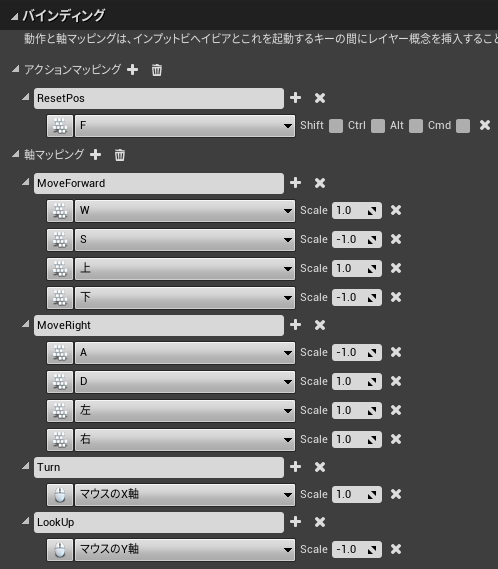
Task: Collapse the Turn entry
Action: pos(25,465)
